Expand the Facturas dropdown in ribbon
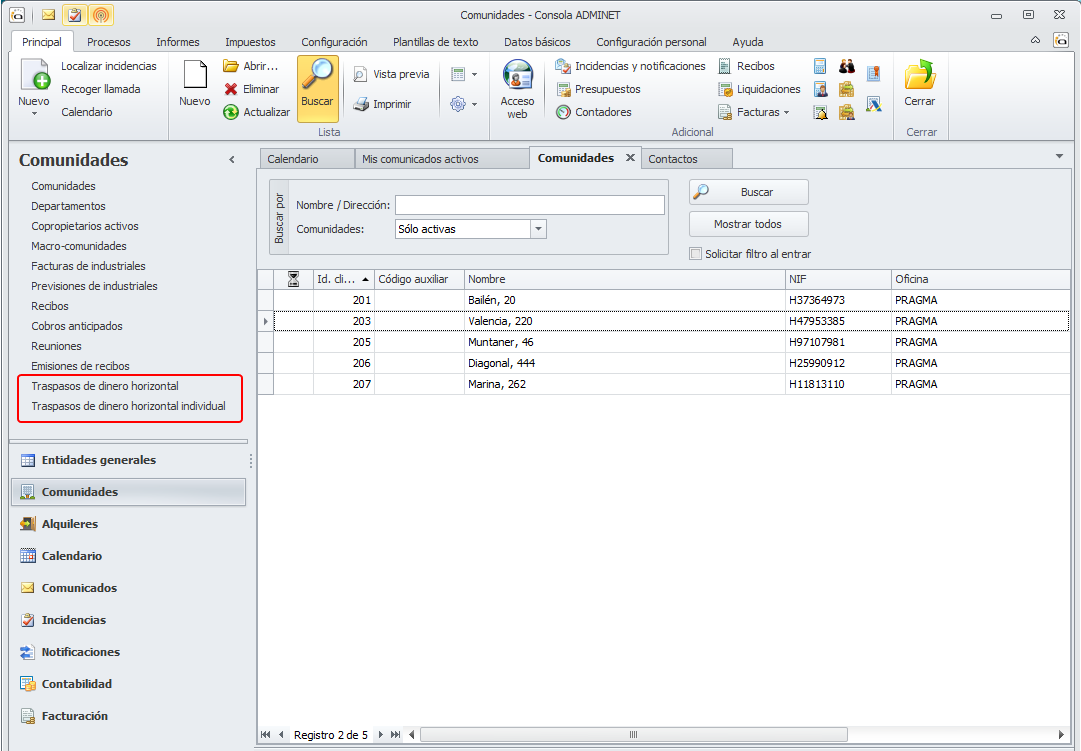The width and height of the screenshot is (1081, 751). click(x=786, y=113)
